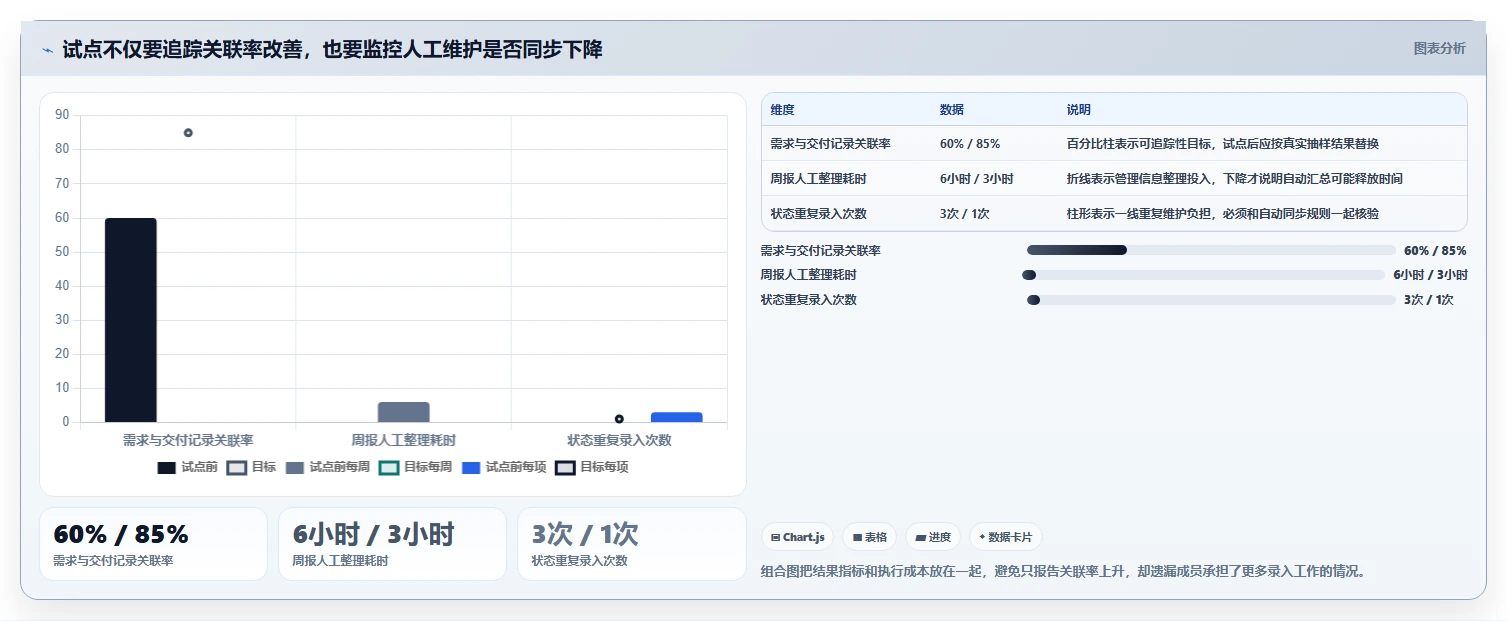Click the 说明 column header
Screen dimensions: 1507x621
tap(1079, 110)
